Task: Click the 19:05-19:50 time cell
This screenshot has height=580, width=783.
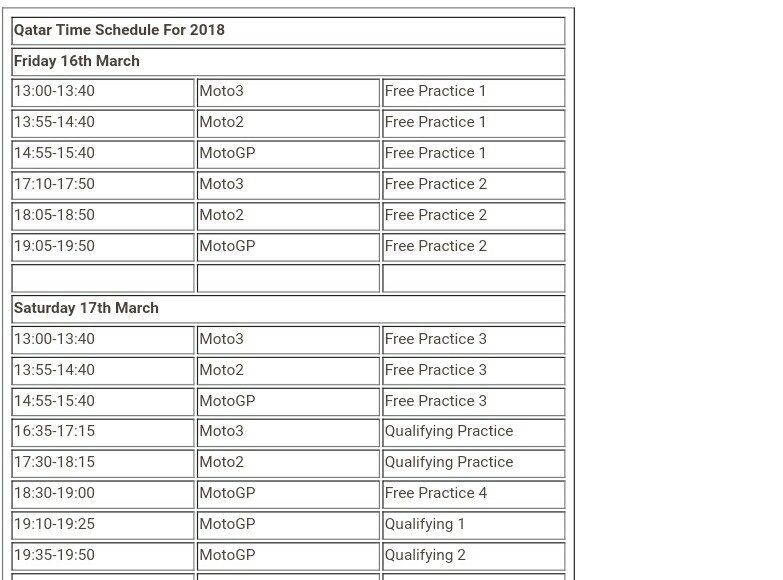Action: 54,246
